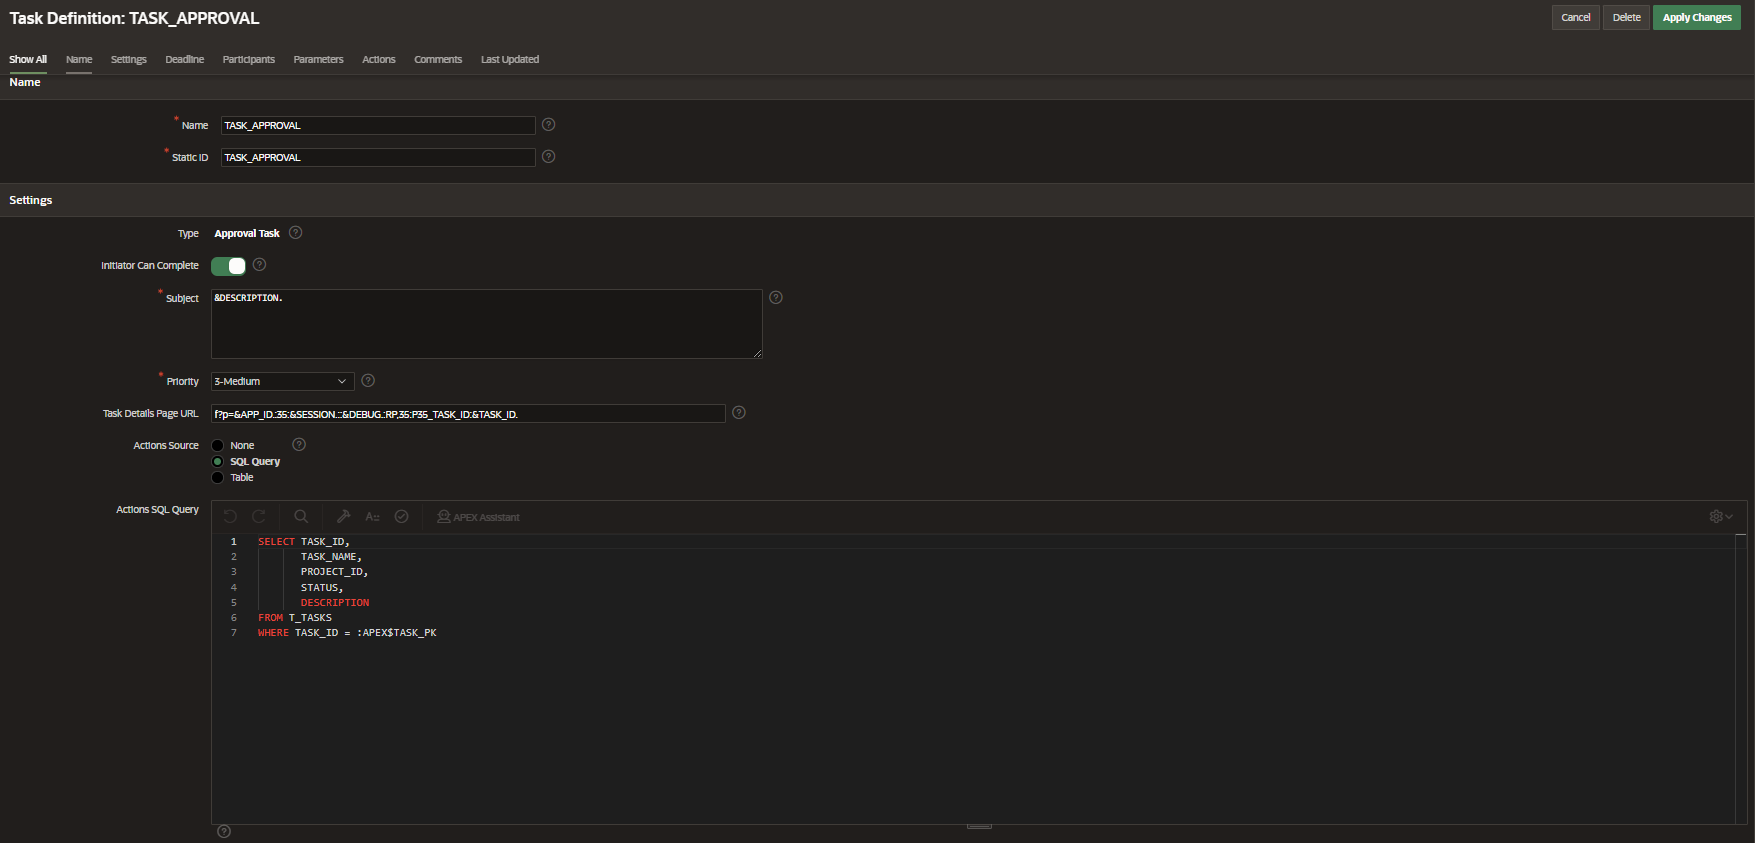Click line number 1 in the editor gutter
Screen dimensions: 1755x843
pyautogui.click(x=234, y=542)
